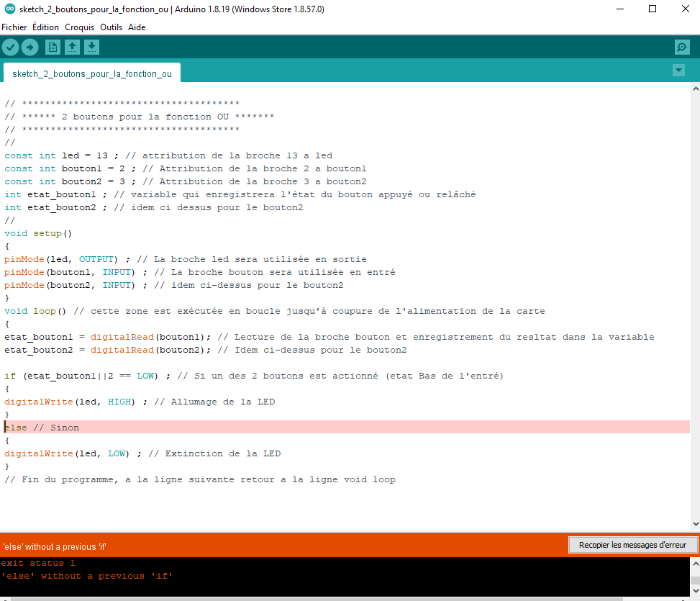Open a sketch with the up-arrow icon
Image resolution: width=700 pixels, height=601 pixels.
pyautogui.click(x=72, y=47)
